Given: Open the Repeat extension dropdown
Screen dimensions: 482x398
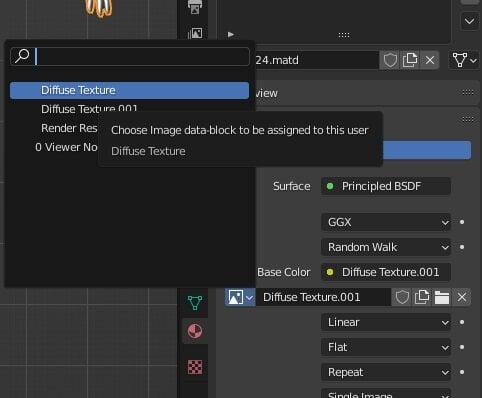Looking at the screenshot, I should point(386,372).
